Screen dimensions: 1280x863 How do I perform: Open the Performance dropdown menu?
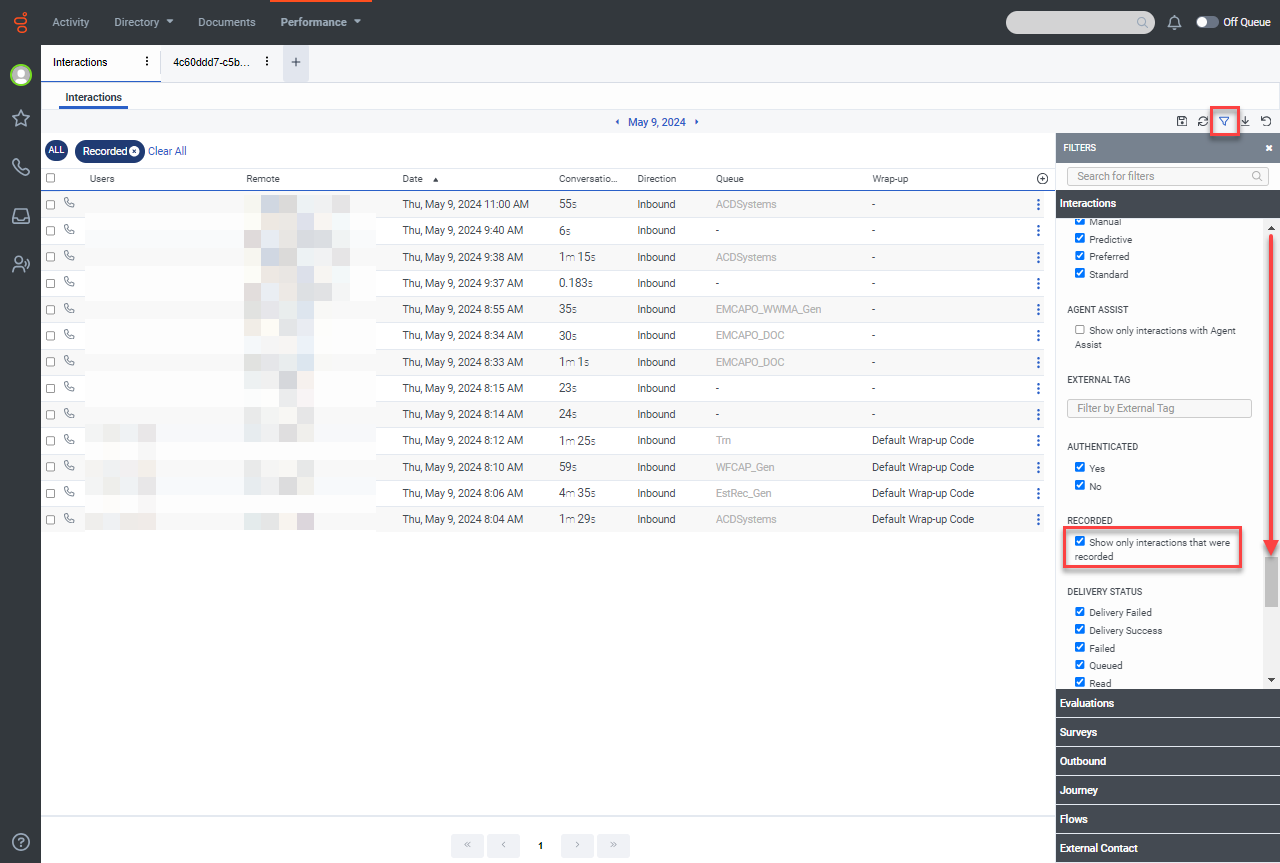(320, 22)
